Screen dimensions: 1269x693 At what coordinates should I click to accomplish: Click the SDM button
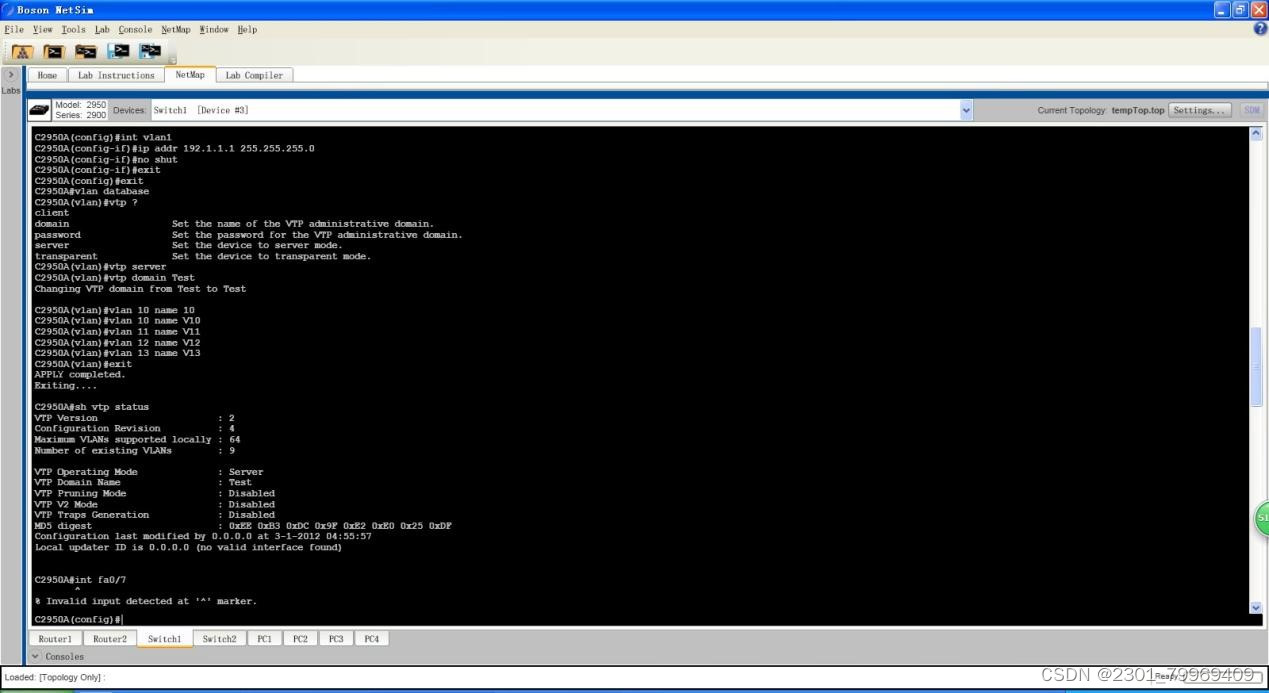[x=1252, y=110]
